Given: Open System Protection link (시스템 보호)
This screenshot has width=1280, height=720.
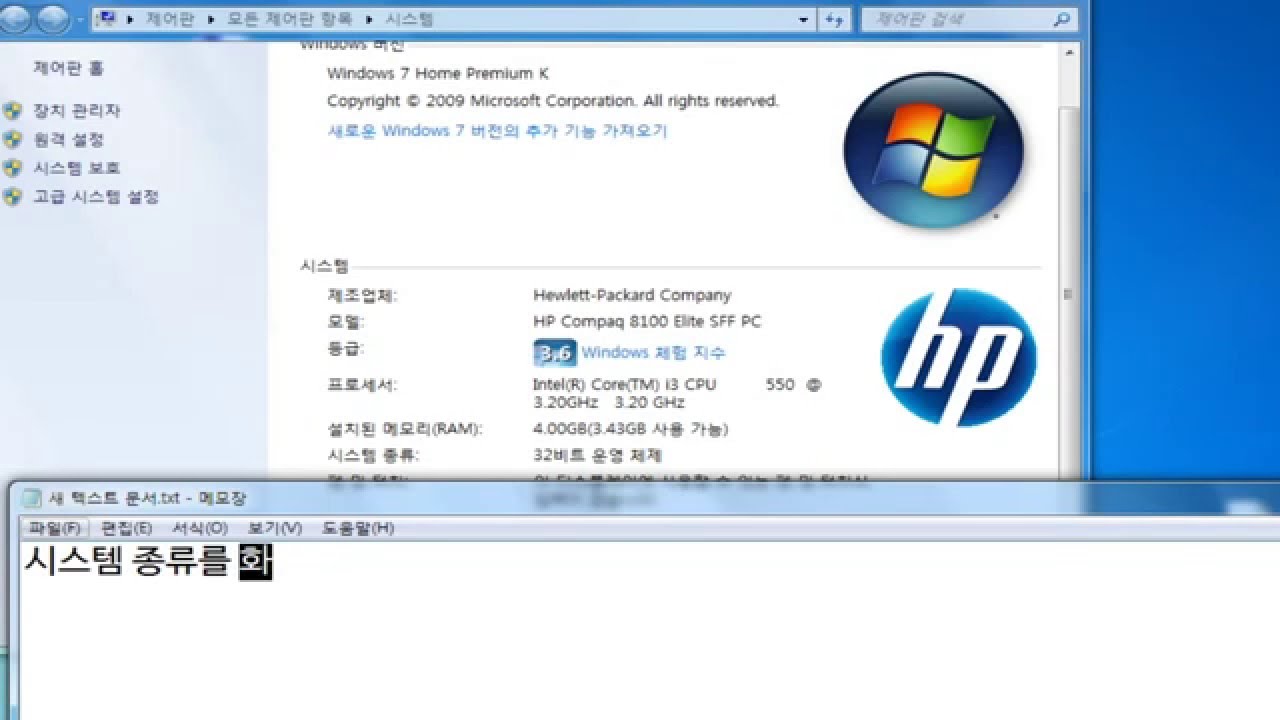Looking at the screenshot, I should (x=77, y=168).
